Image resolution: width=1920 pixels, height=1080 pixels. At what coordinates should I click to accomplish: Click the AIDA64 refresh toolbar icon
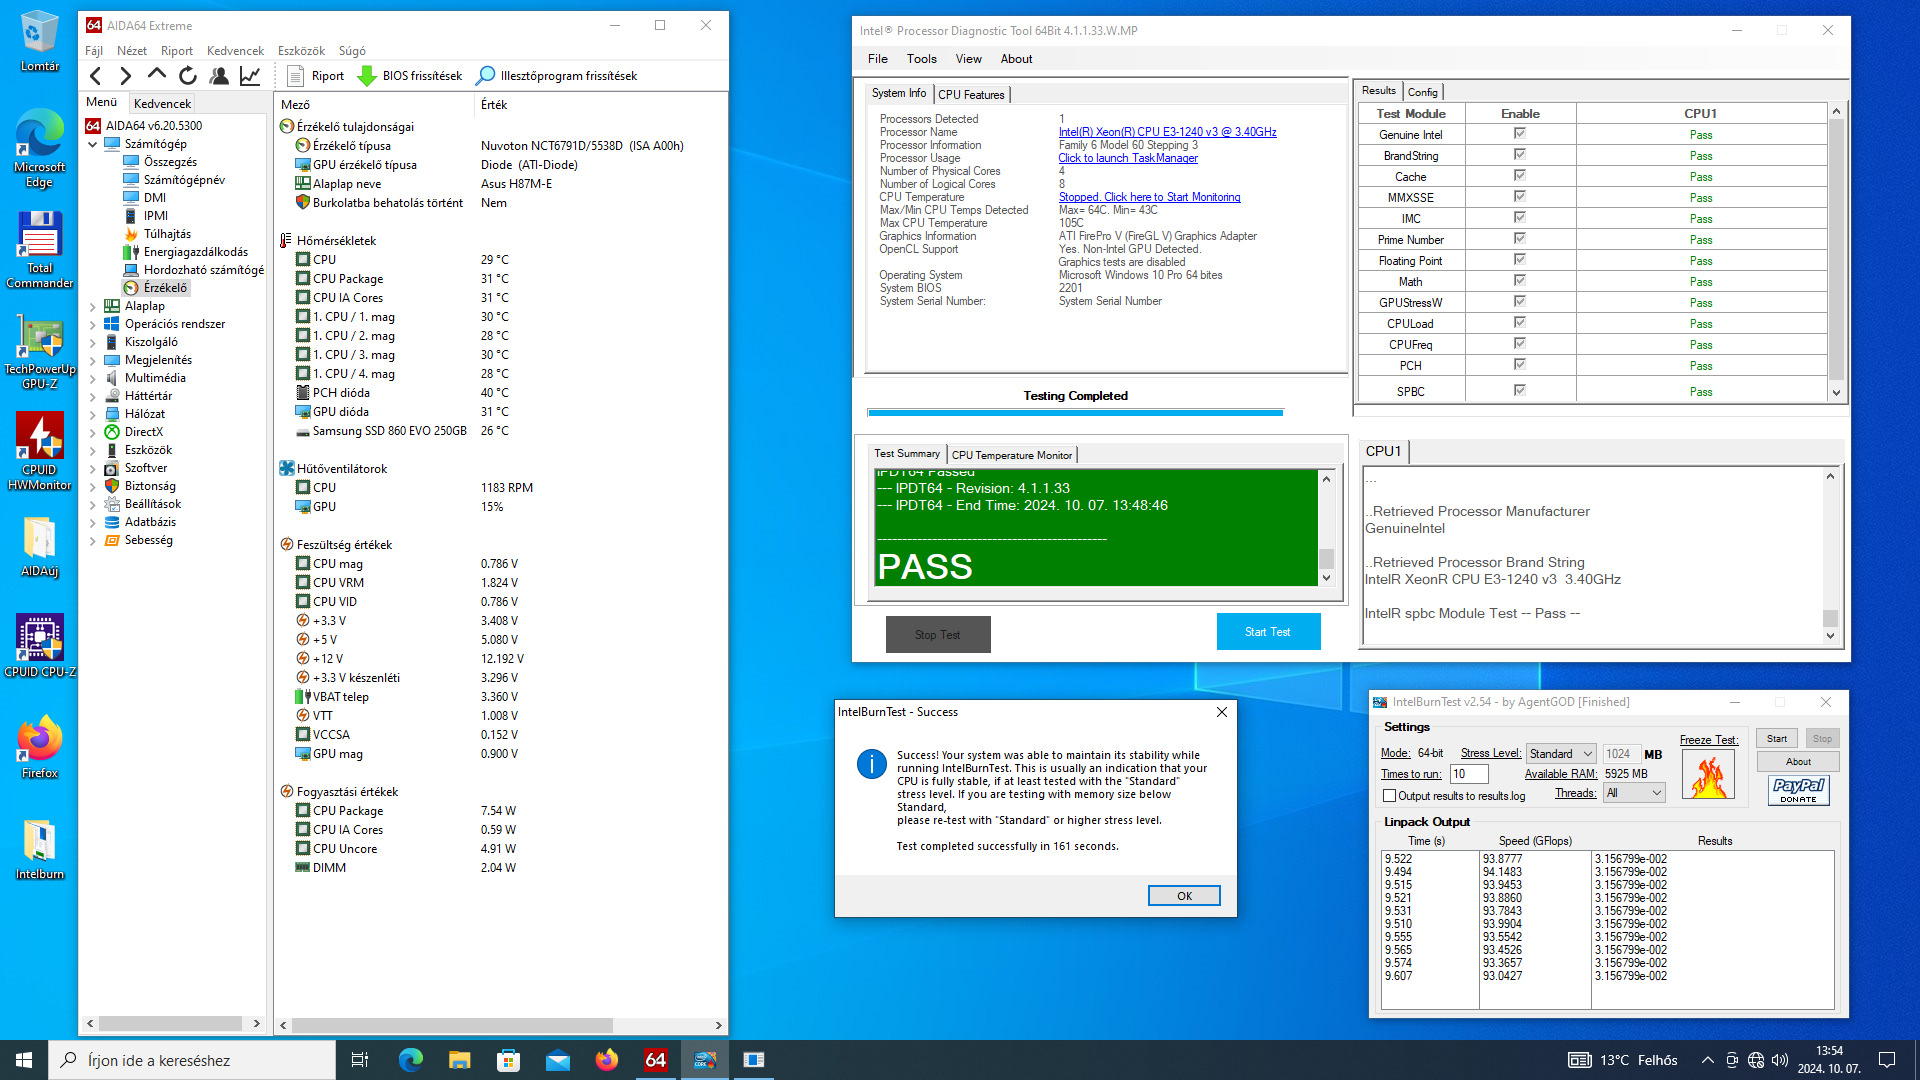tap(188, 76)
